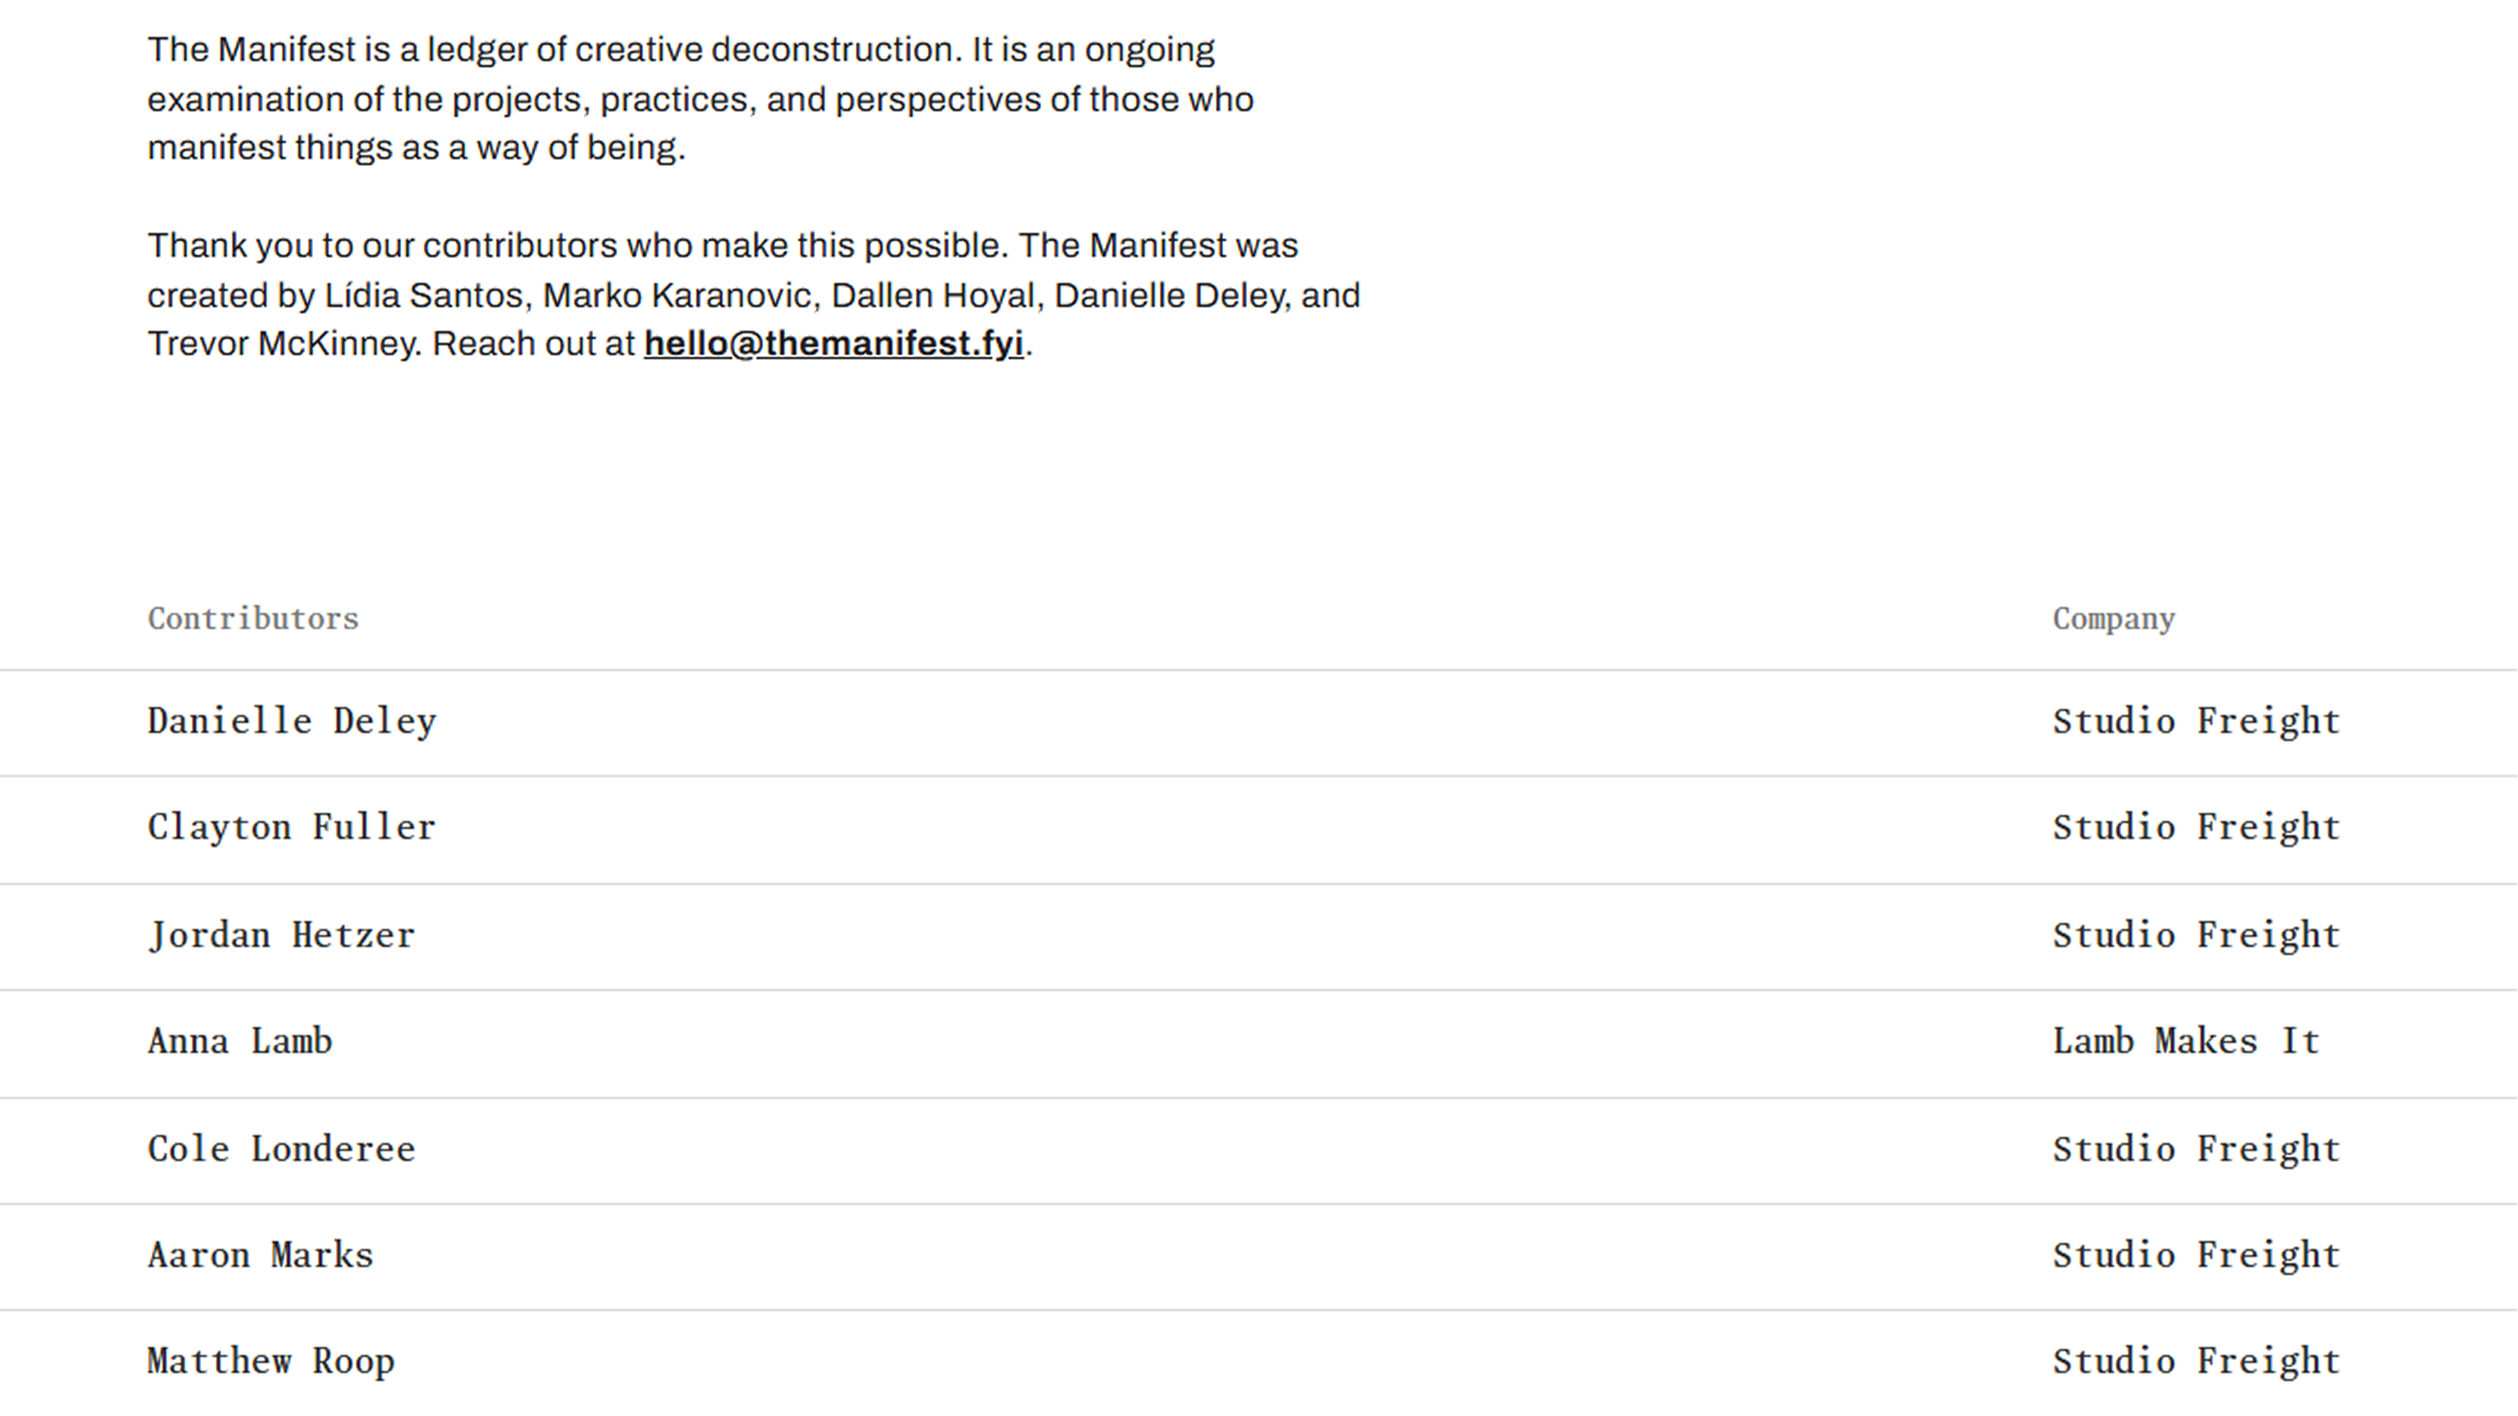The height and width of the screenshot is (1416, 2518).
Task: Click the hello@themanifest.fyi email link
Action: (833, 344)
